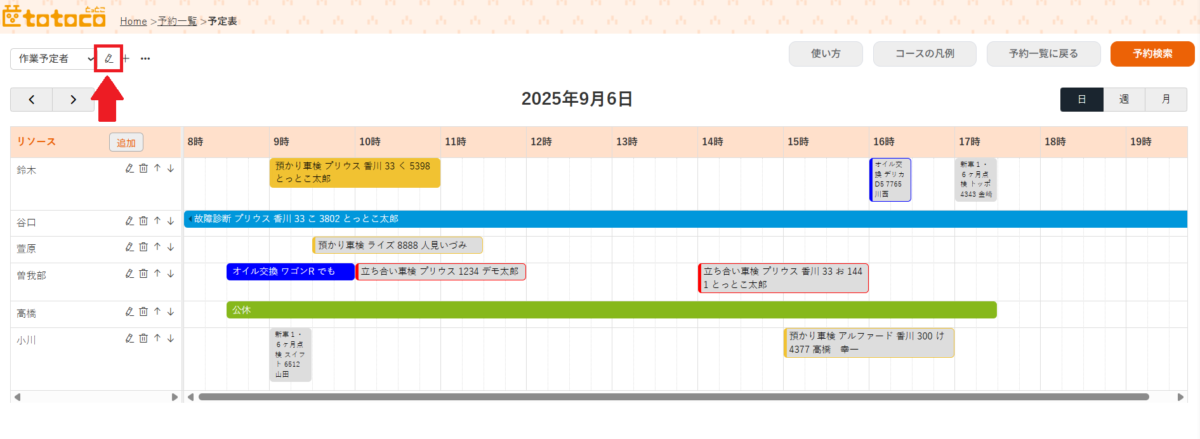Viewport: 1200px width, 439px height.
Task: Select the 日 day view
Action: [x=1082, y=99]
